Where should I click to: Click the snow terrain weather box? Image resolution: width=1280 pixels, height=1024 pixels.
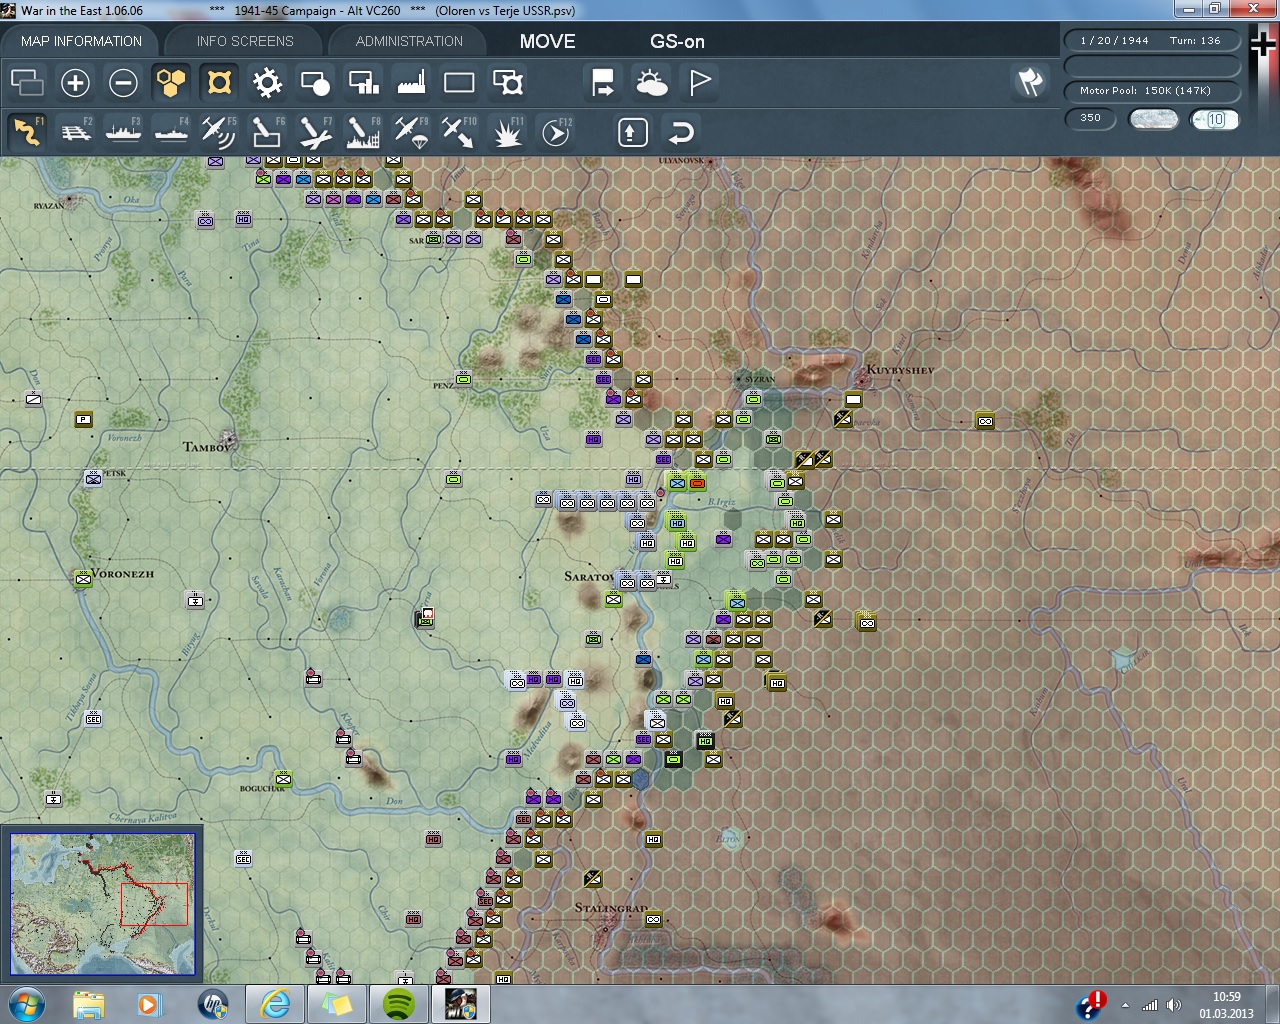[1153, 119]
